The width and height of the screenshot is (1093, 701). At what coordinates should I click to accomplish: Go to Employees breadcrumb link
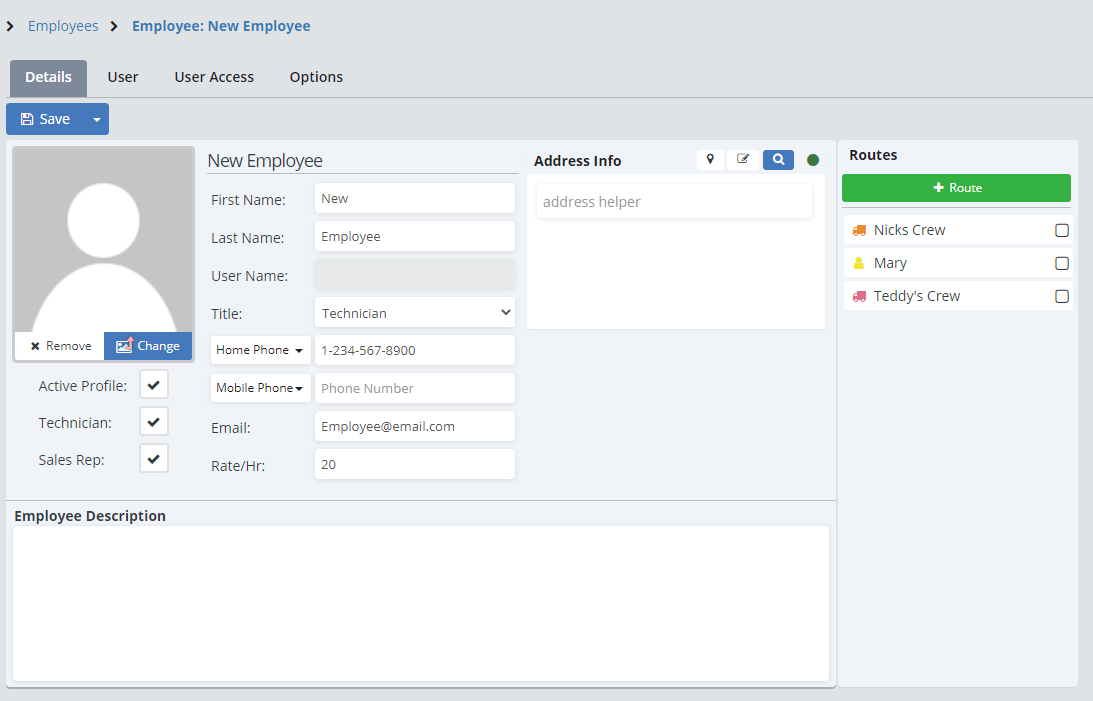(63, 26)
